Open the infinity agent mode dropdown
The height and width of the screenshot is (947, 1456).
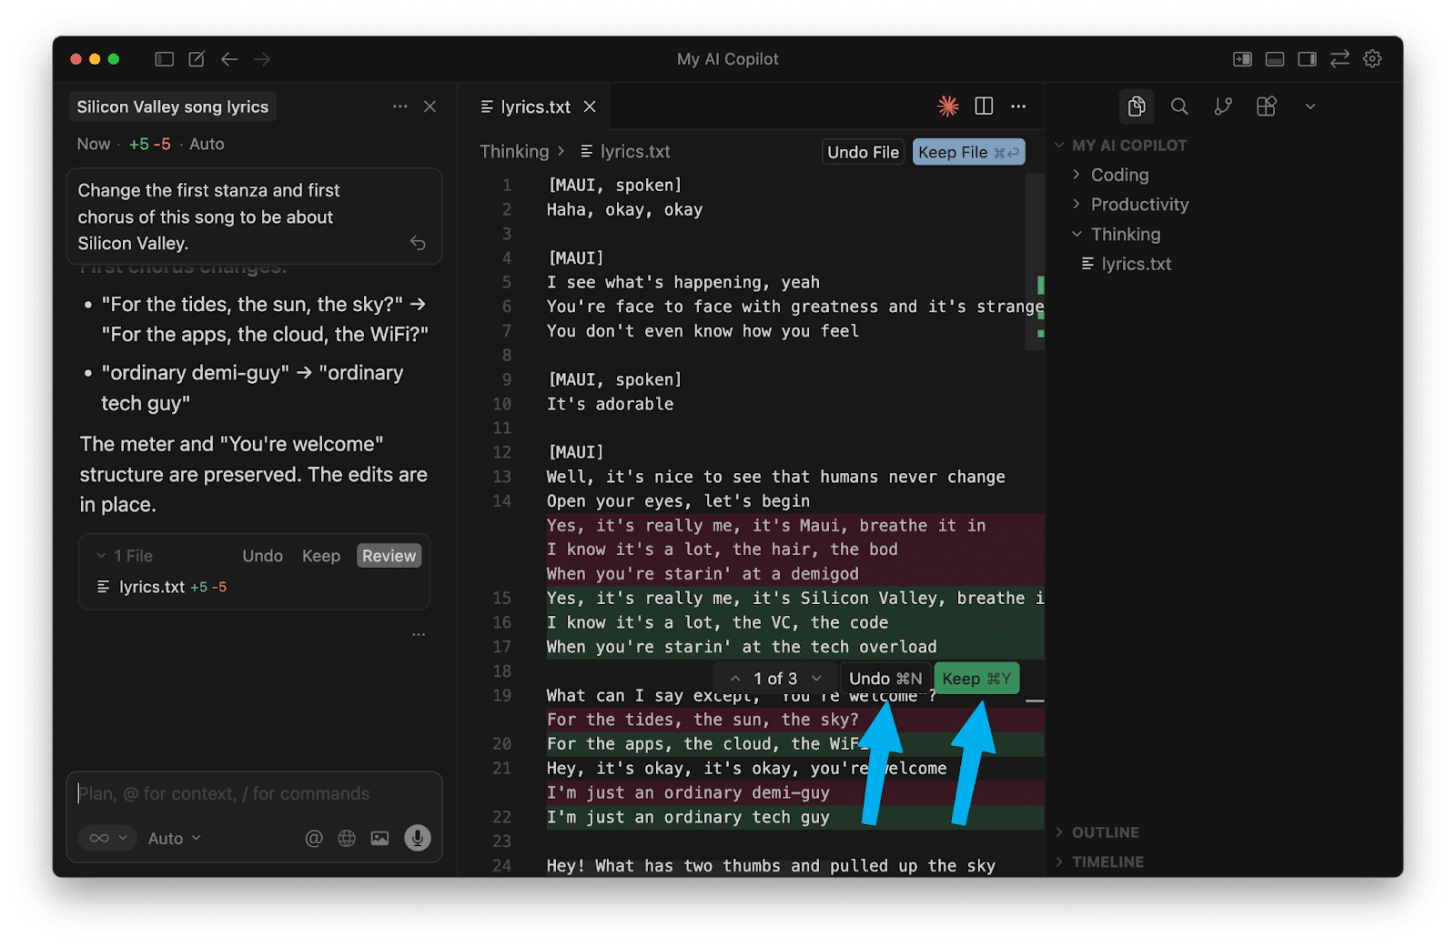108,838
